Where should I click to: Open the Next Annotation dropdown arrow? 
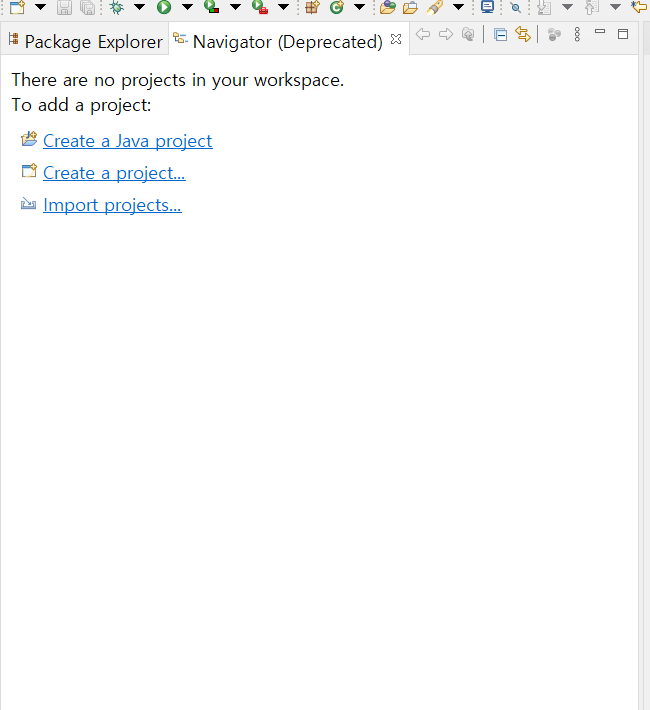click(567, 7)
